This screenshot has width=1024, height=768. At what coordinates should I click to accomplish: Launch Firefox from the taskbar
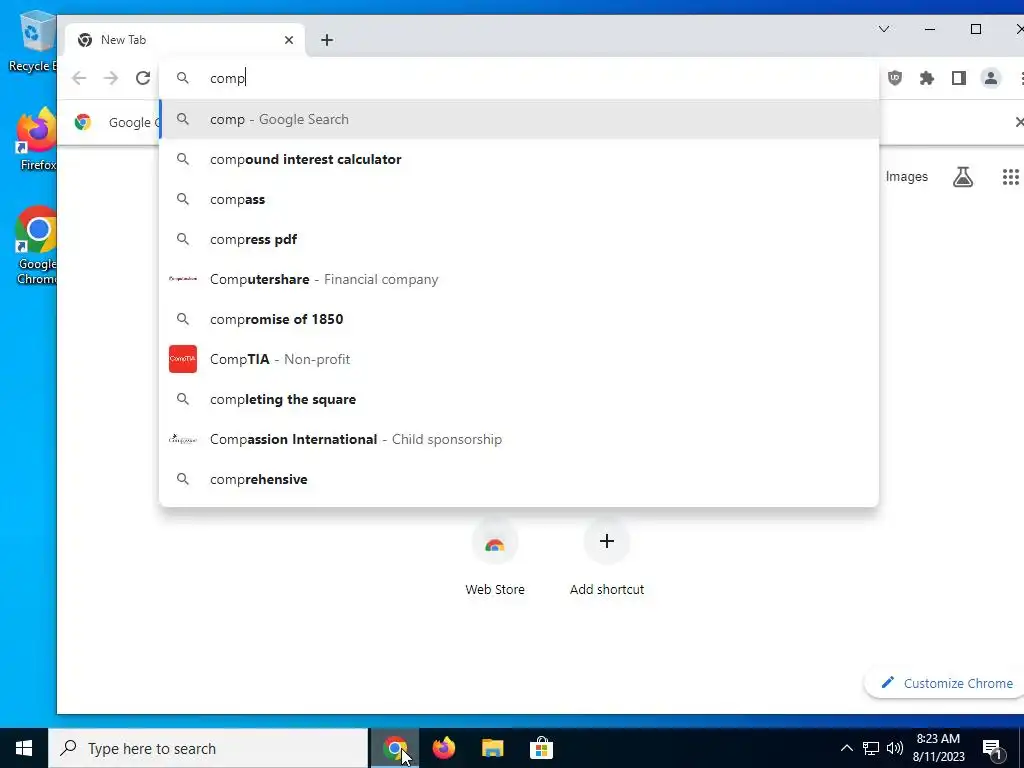pyautogui.click(x=443, y=748)
